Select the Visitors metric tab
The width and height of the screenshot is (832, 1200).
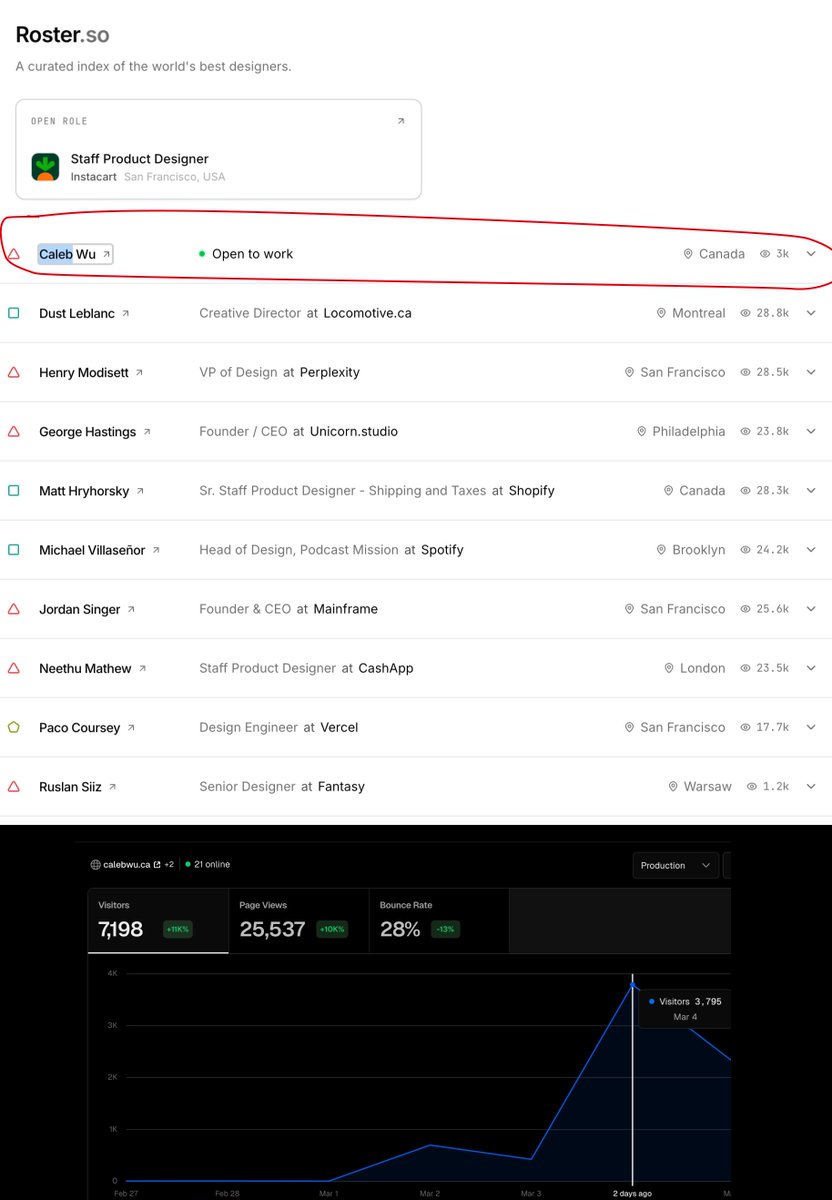158,920
